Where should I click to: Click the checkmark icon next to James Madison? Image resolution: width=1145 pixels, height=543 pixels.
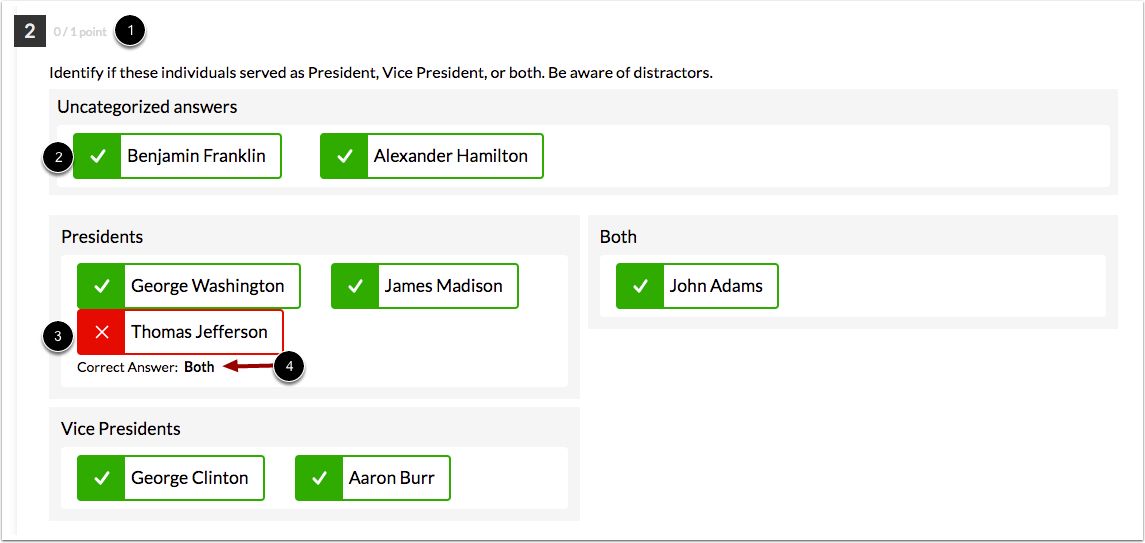tap(356, 286)
